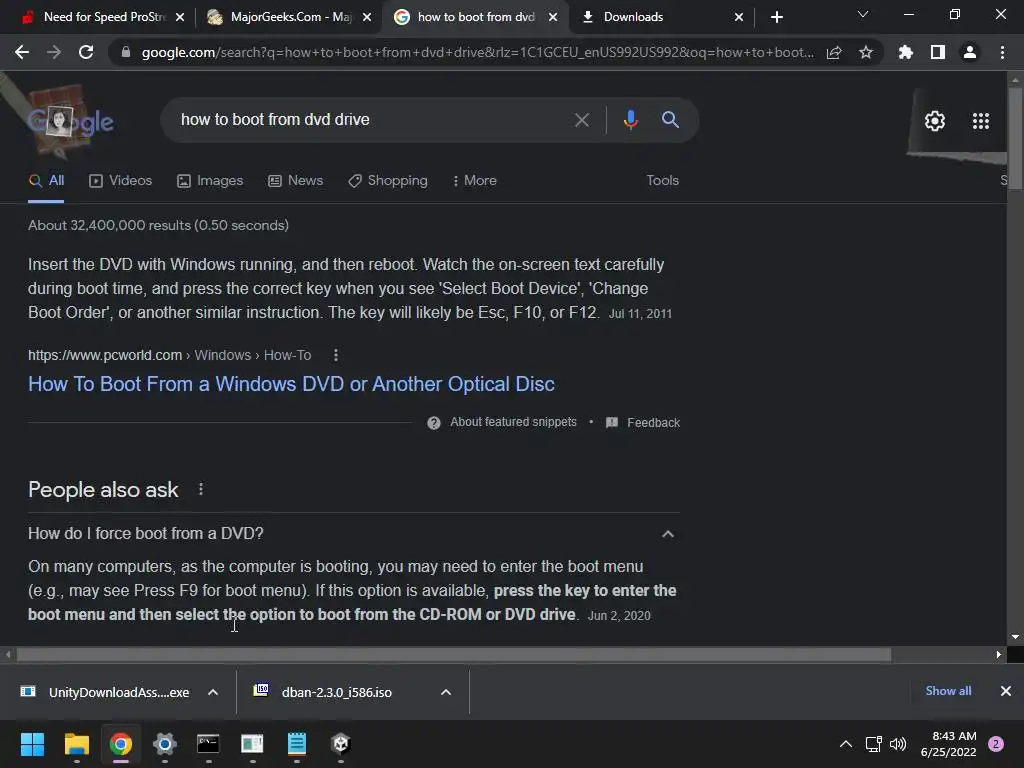Select the News search tab

coord(296,180)
